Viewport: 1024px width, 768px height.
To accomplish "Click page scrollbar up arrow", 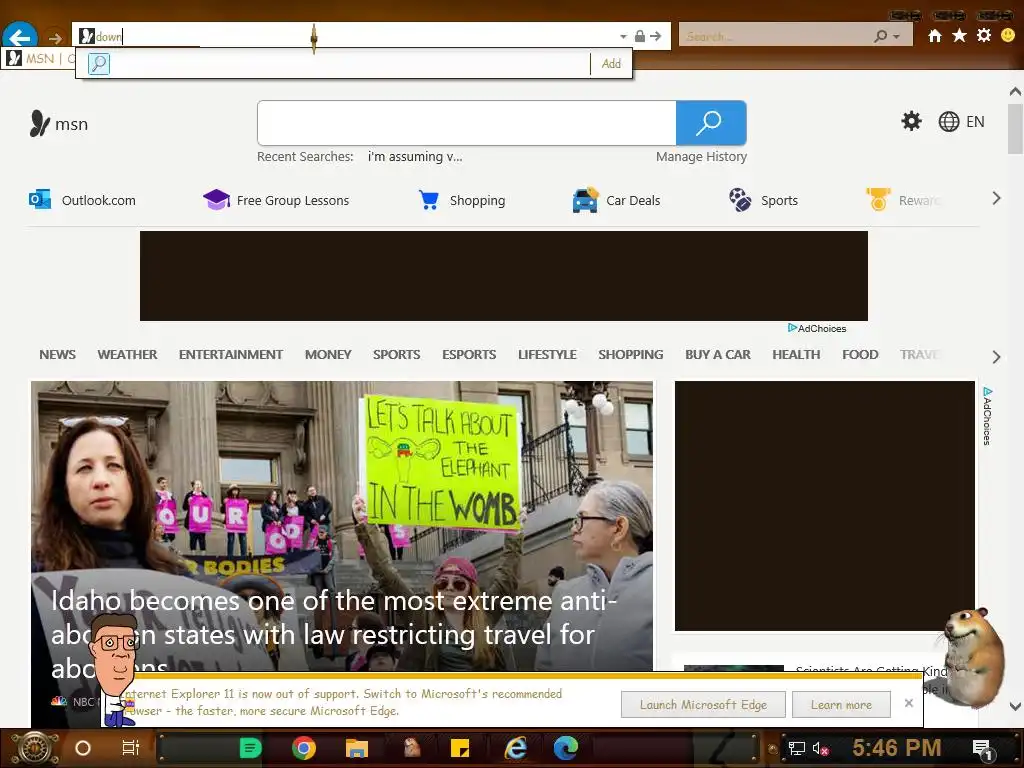I will point(1015,91).
